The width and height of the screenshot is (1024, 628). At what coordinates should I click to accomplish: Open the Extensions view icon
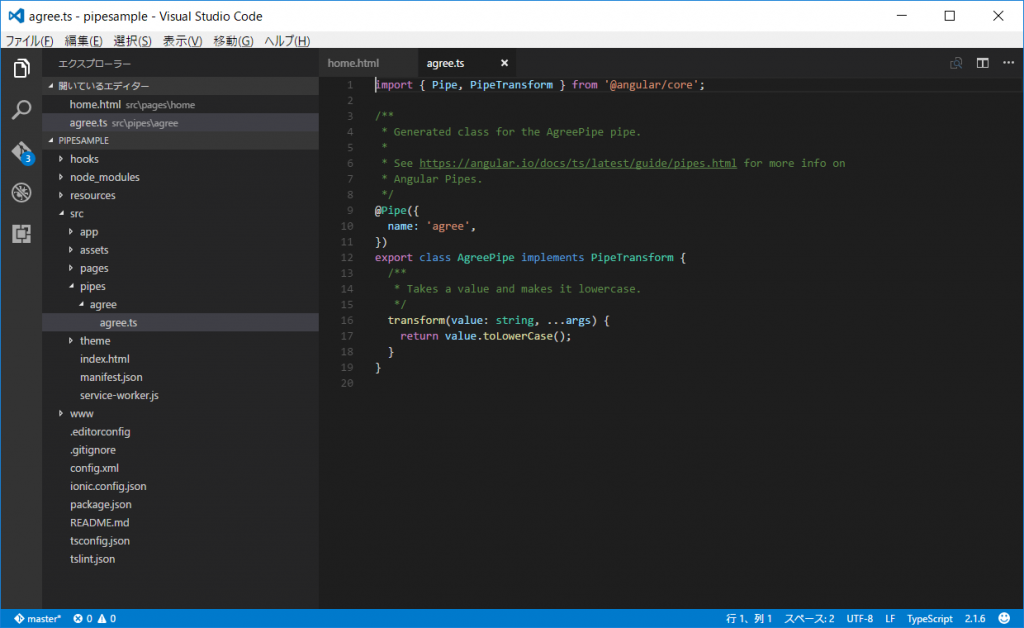21,233
